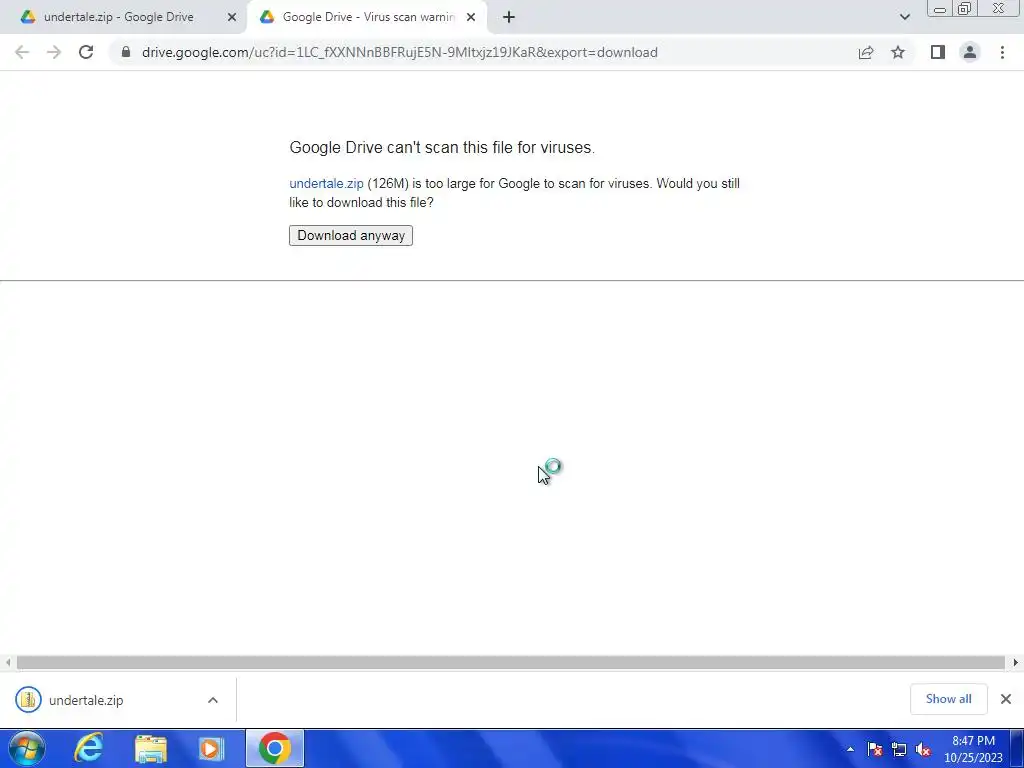1024x768 pixels.
Task: Close the Virus scan warning tab
Action: (471, 17)
